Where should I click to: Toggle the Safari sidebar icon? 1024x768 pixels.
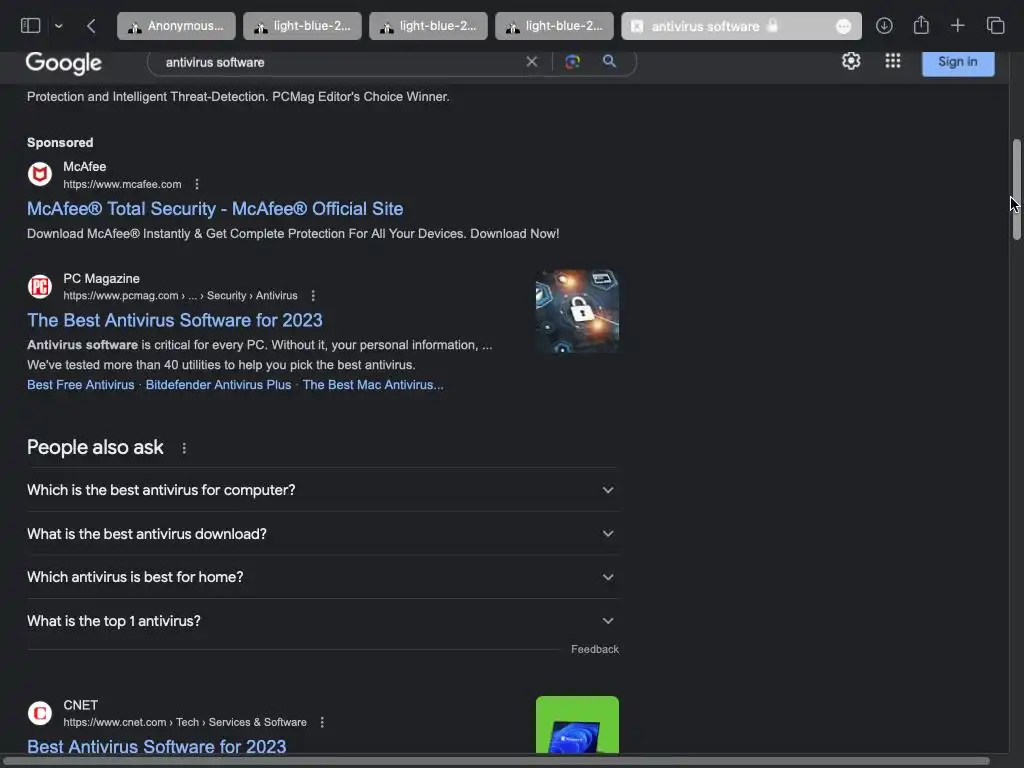coord(31,25)
